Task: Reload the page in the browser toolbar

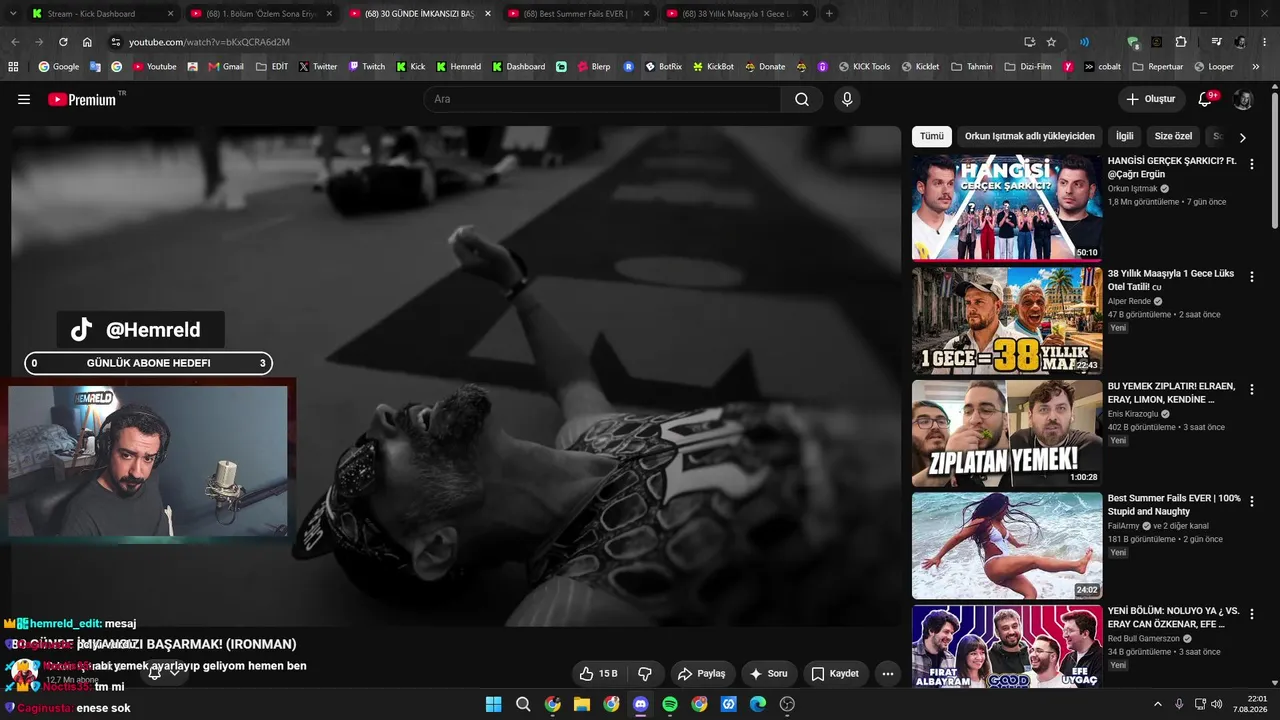Action: click(x=63, y=42)
